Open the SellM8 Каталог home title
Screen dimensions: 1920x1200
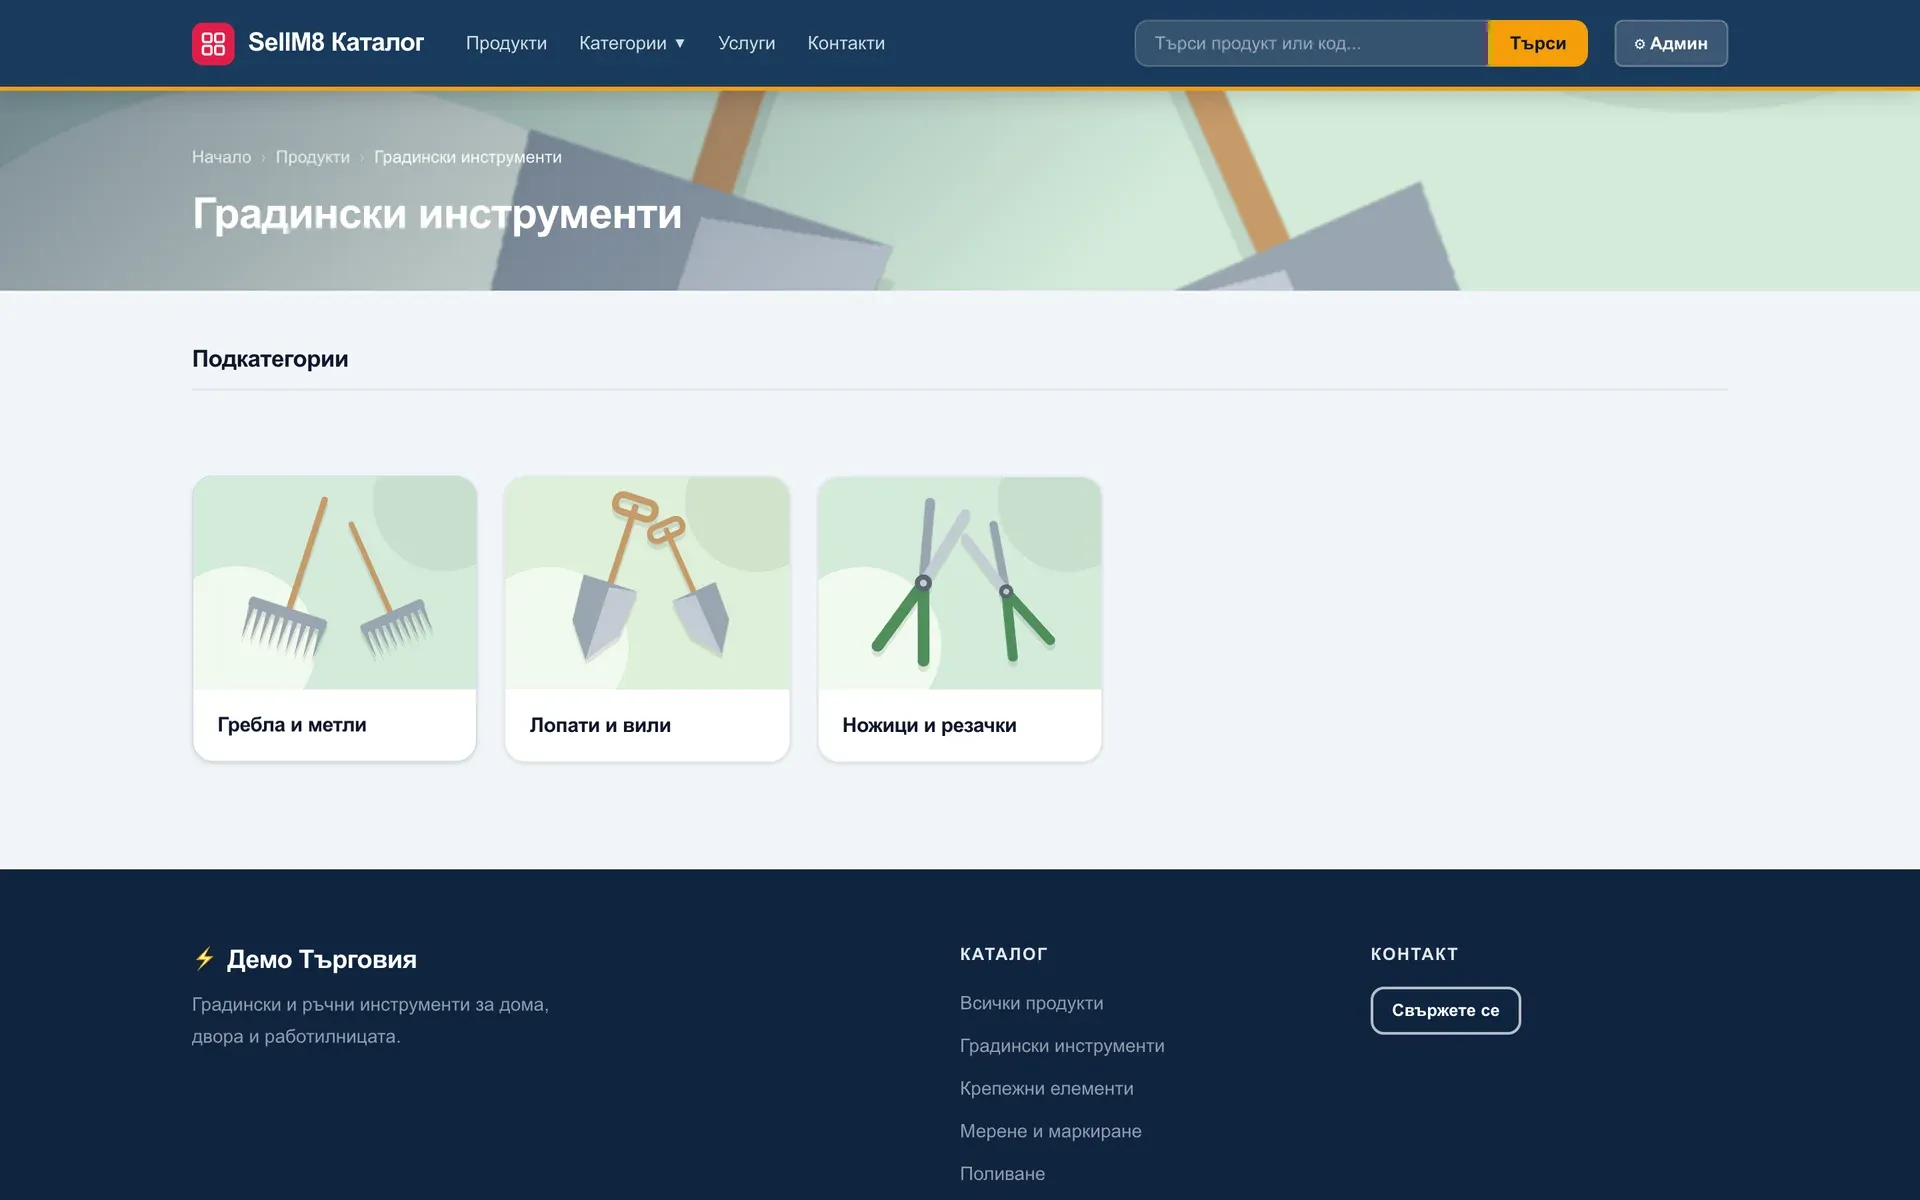pyautogui.click(x=336, y=43)
